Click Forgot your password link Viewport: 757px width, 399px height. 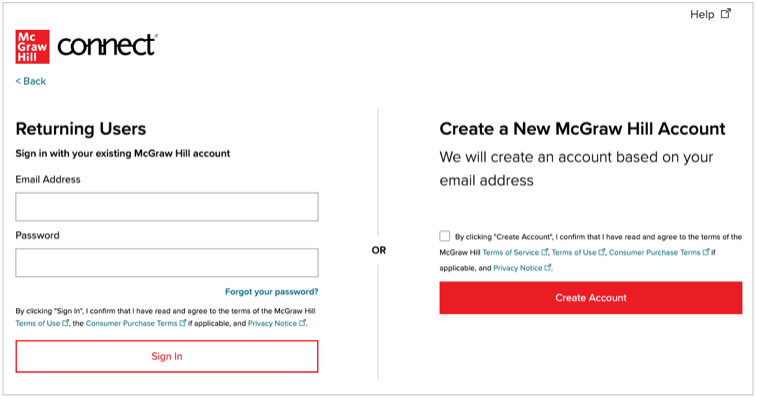coord(271,292)
